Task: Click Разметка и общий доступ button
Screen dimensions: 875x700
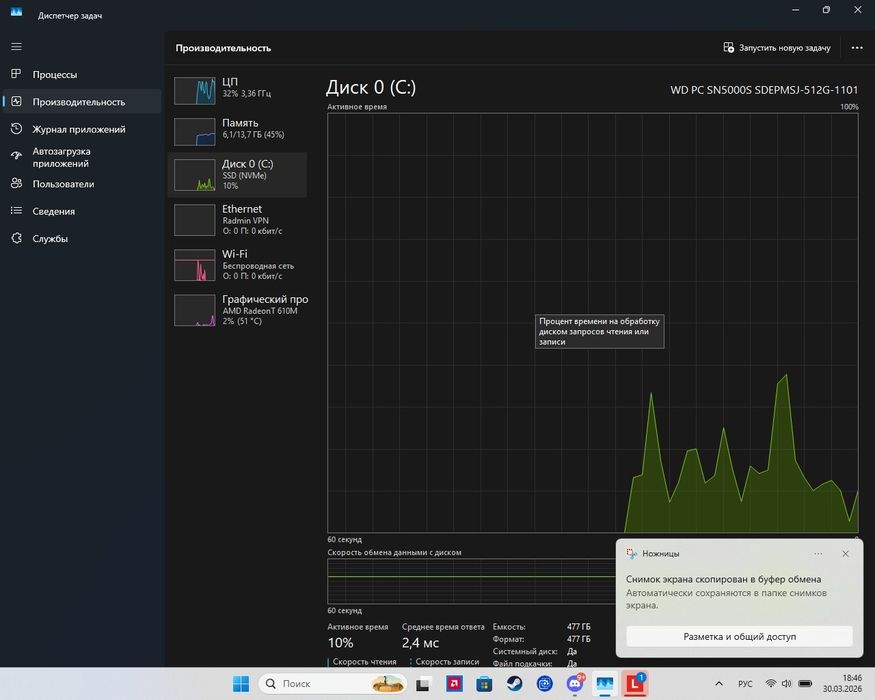Action: click(x=739, y=636)
